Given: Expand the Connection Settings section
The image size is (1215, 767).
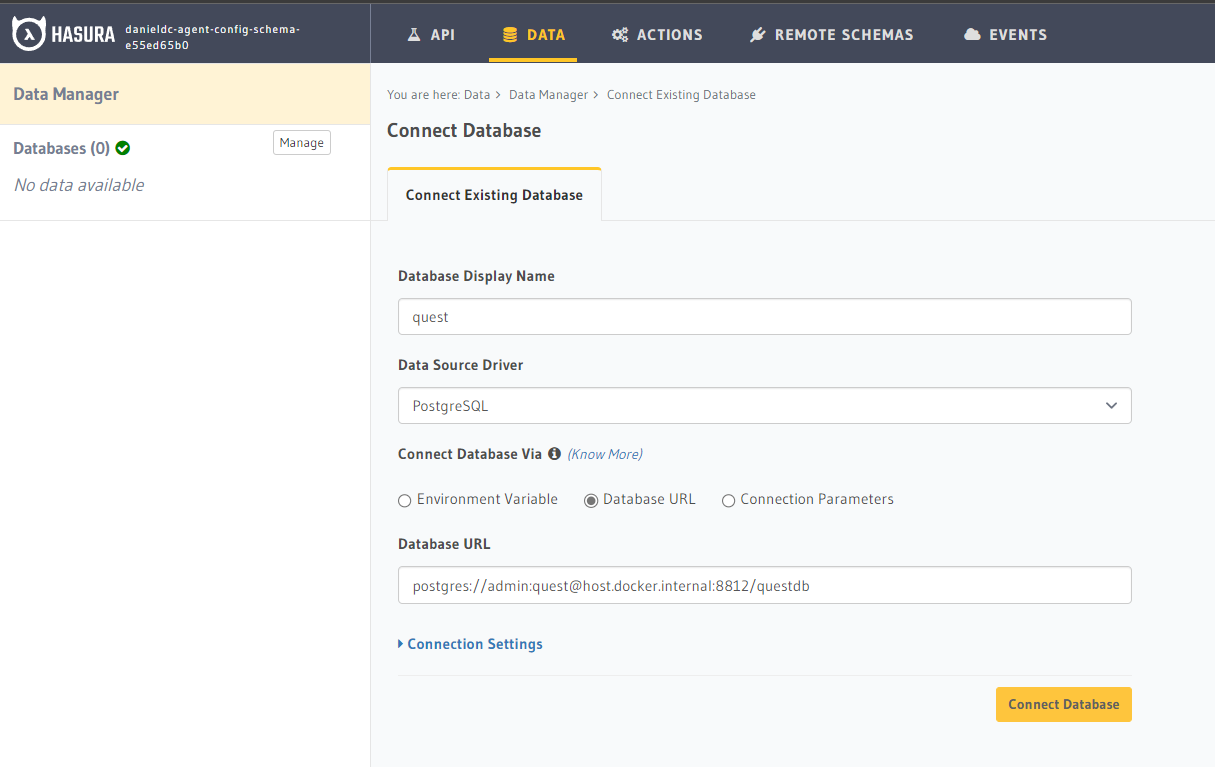Looking at the screenshot, I should click(470, 644).
